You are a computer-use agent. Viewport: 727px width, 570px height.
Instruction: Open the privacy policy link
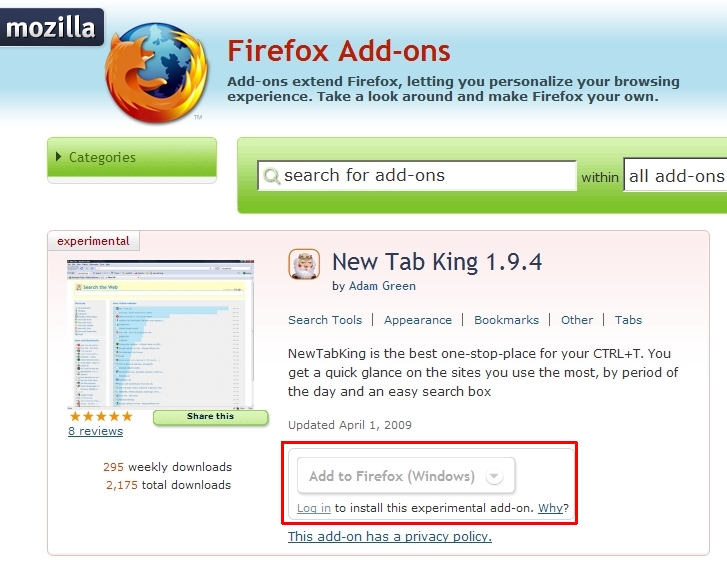(x=389, y=537)
